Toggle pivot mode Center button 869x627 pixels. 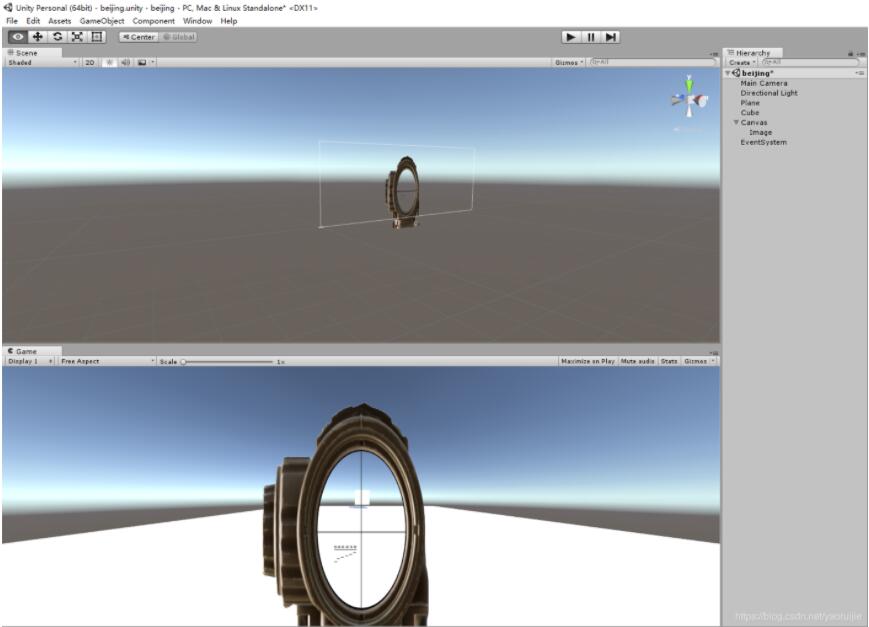pos(139,37)
